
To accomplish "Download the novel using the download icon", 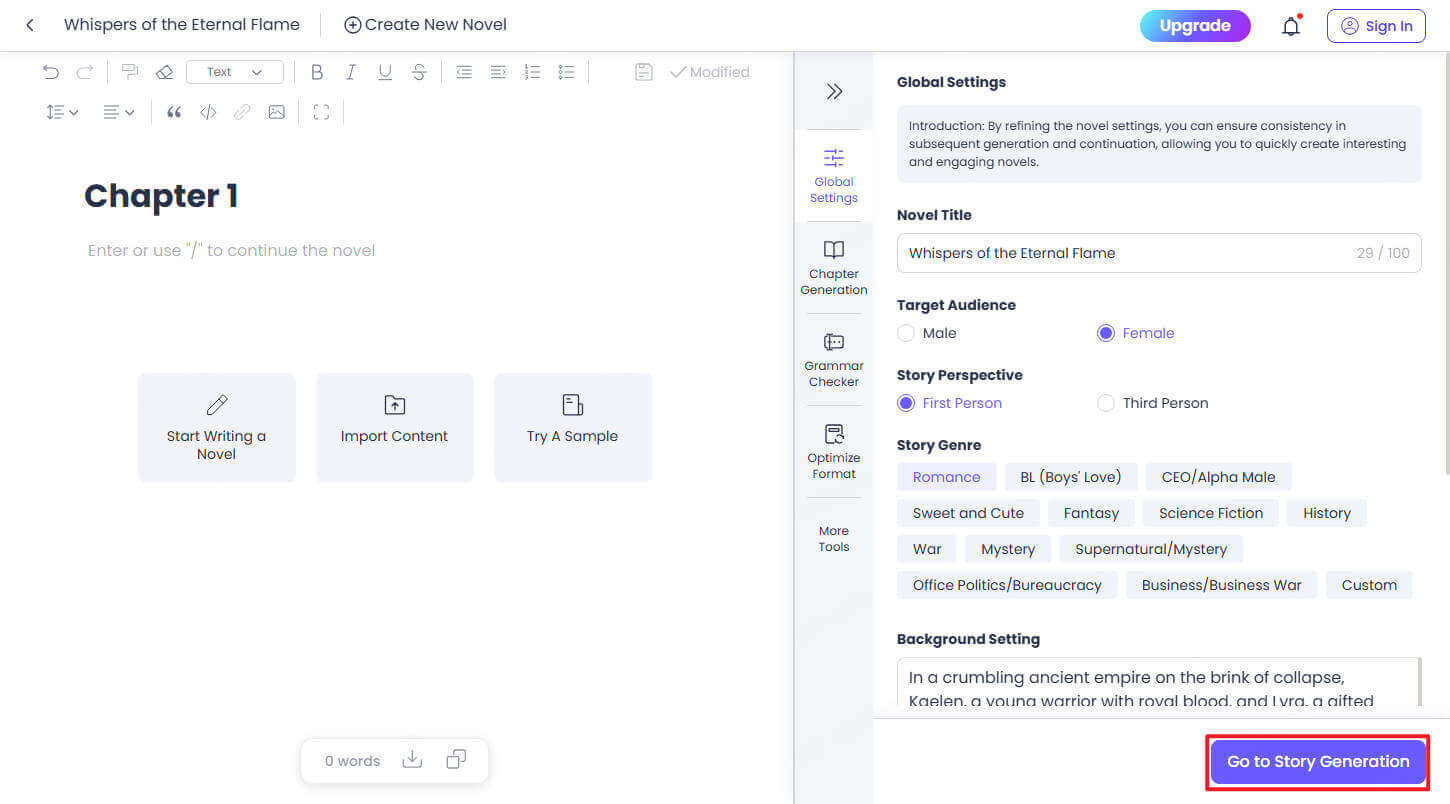I will pyautogui.click(x=412, y=760).
